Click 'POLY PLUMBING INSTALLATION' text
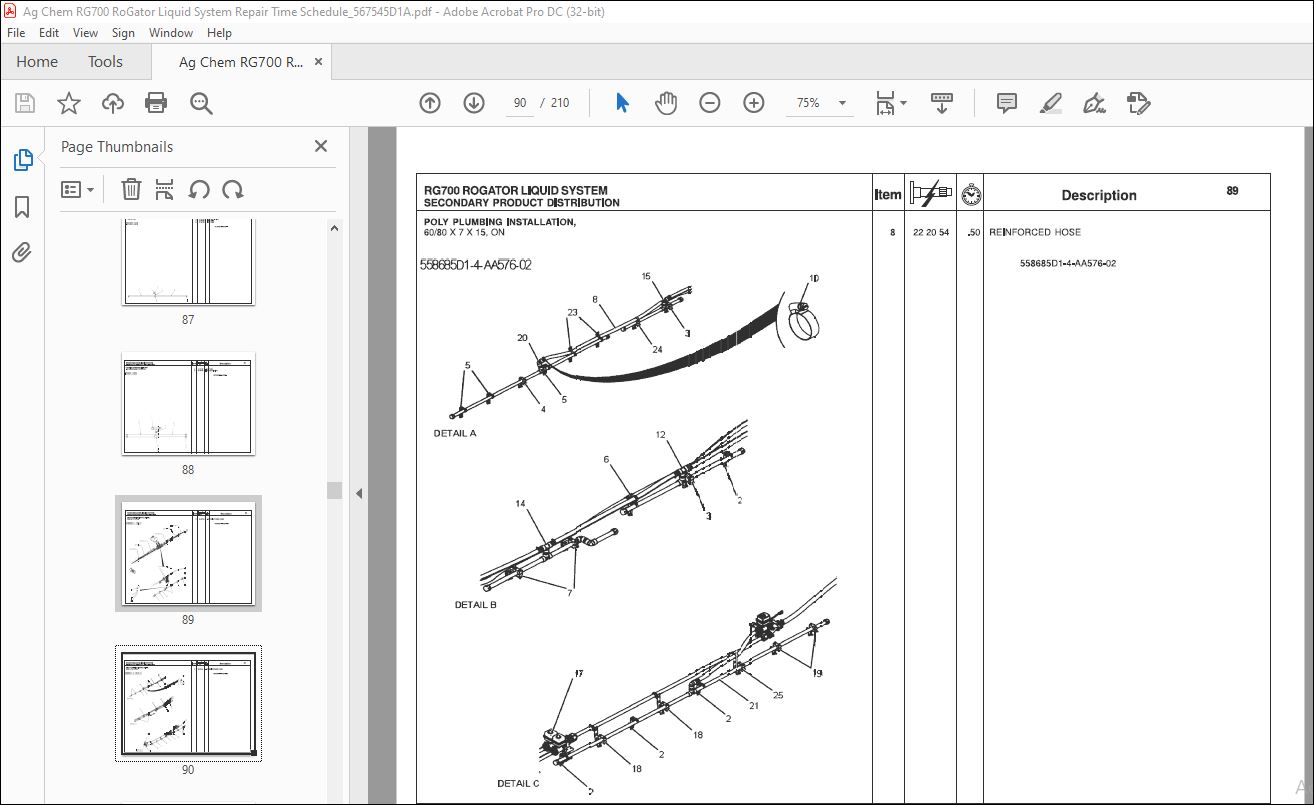Image resolution: width=1314 pixels, height=805 pixels. pyautogui.click(x=499, y=222)
